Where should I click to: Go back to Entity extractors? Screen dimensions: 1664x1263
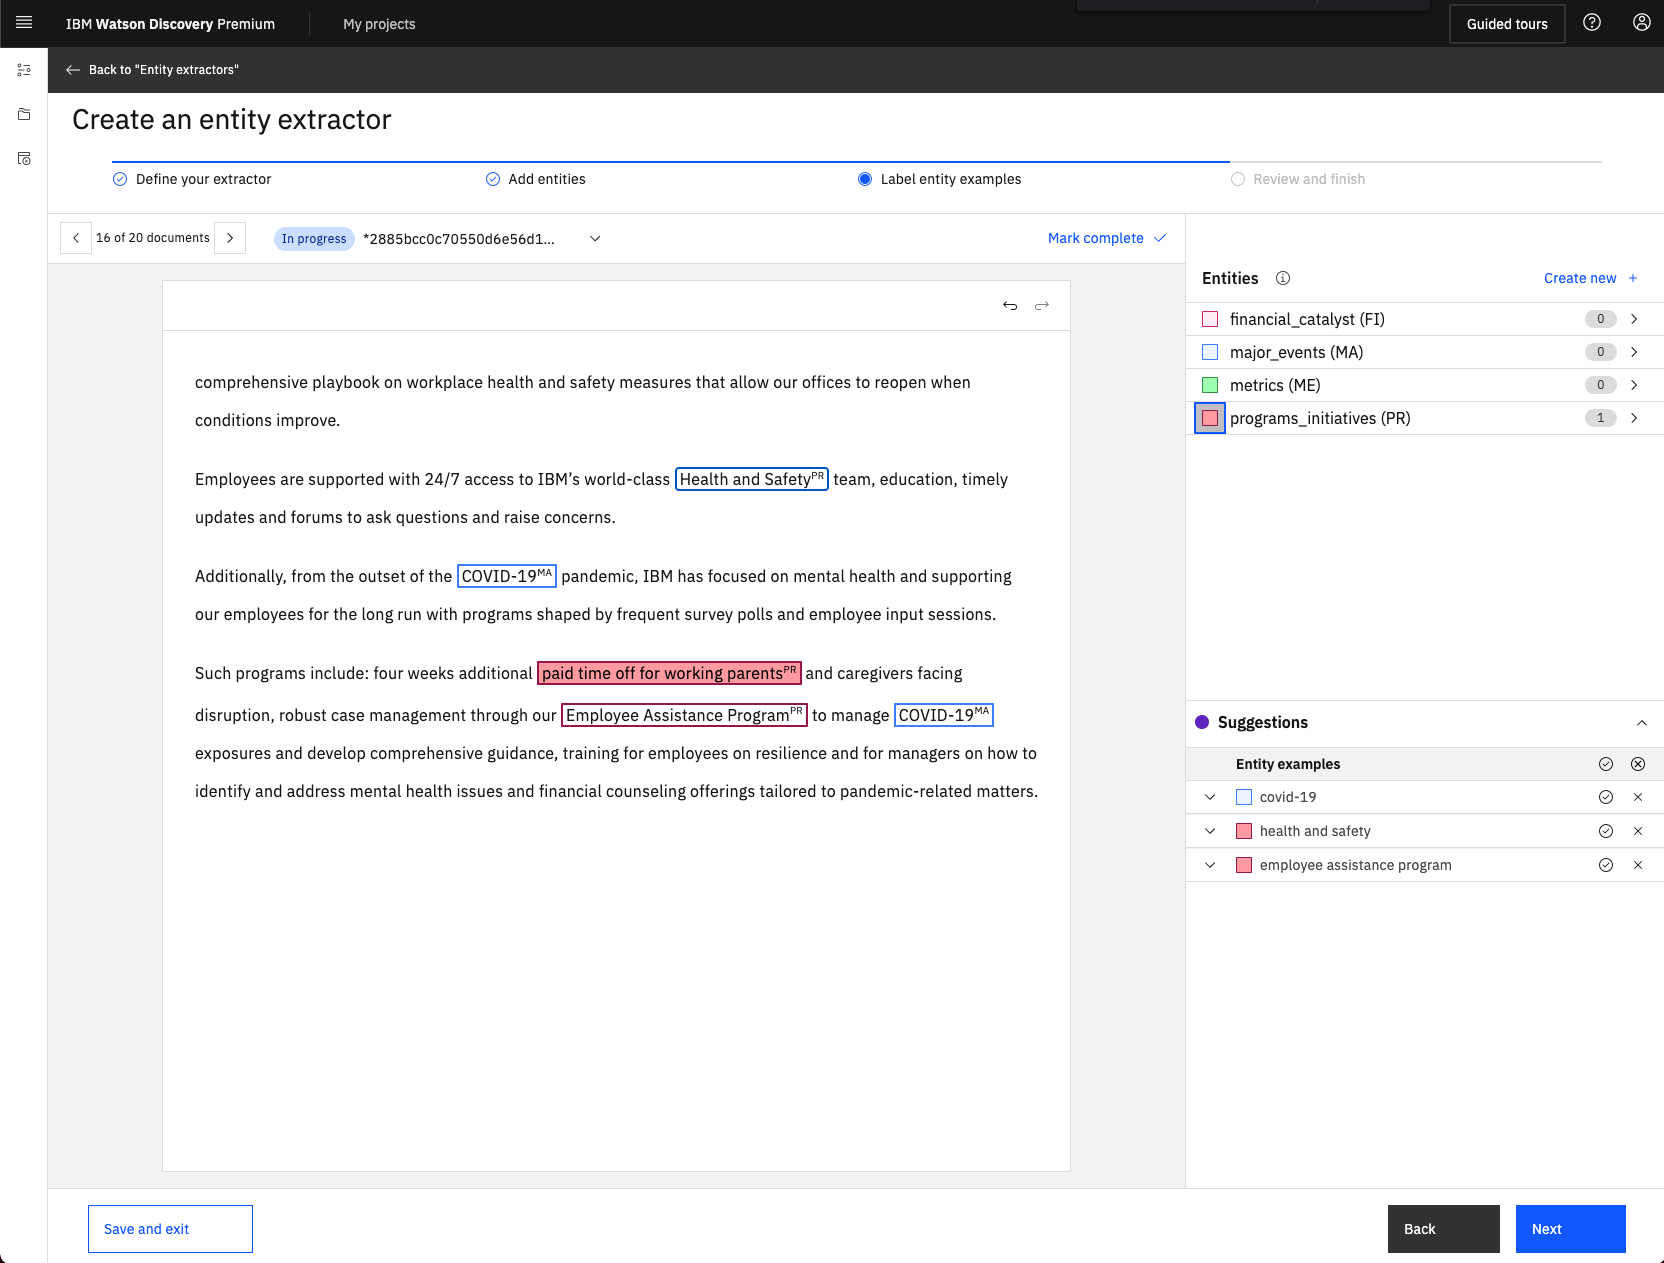point(152,70)
